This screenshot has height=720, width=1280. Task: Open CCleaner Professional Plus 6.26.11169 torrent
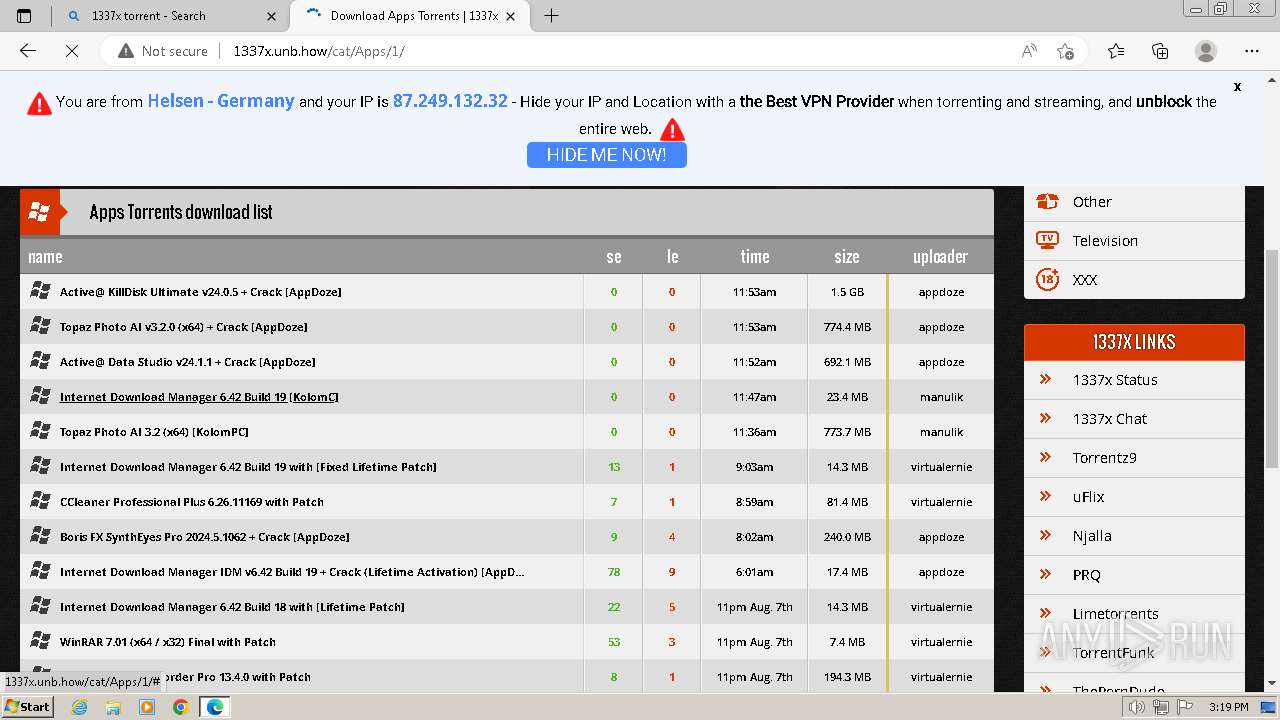(x=192, y=502)
